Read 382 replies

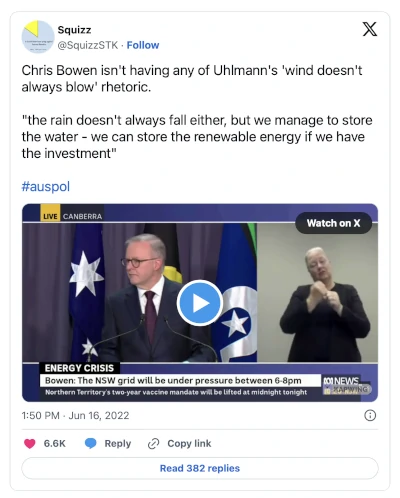tap(200, 468)
